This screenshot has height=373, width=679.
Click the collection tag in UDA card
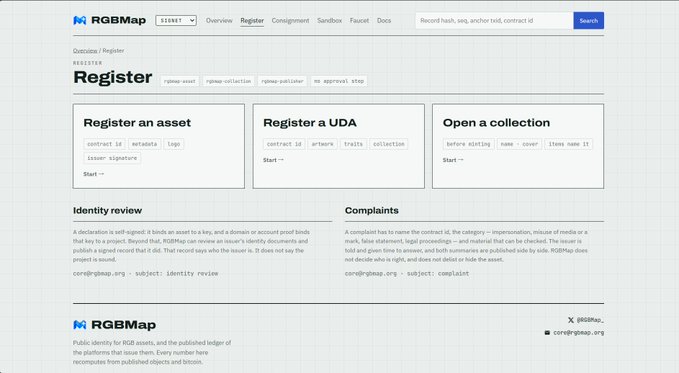389,144
